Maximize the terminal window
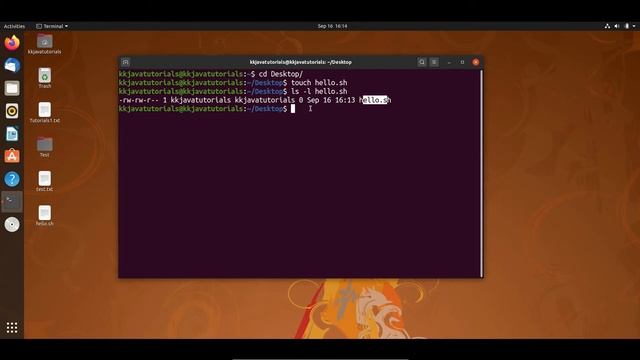The width and height of the screenshot is (640, 360). 462,62
